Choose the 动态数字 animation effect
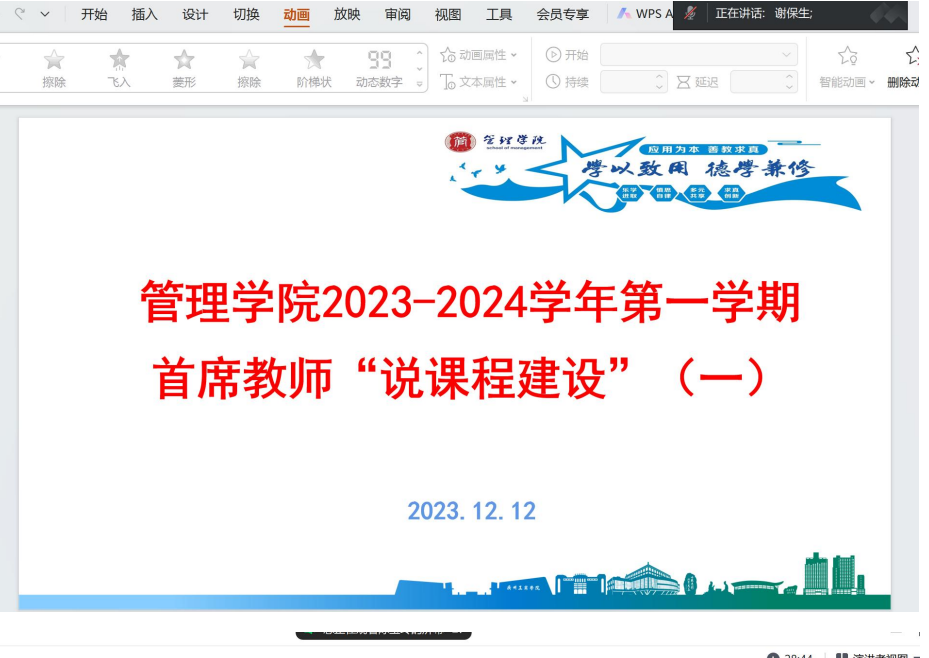 [379, 67]
